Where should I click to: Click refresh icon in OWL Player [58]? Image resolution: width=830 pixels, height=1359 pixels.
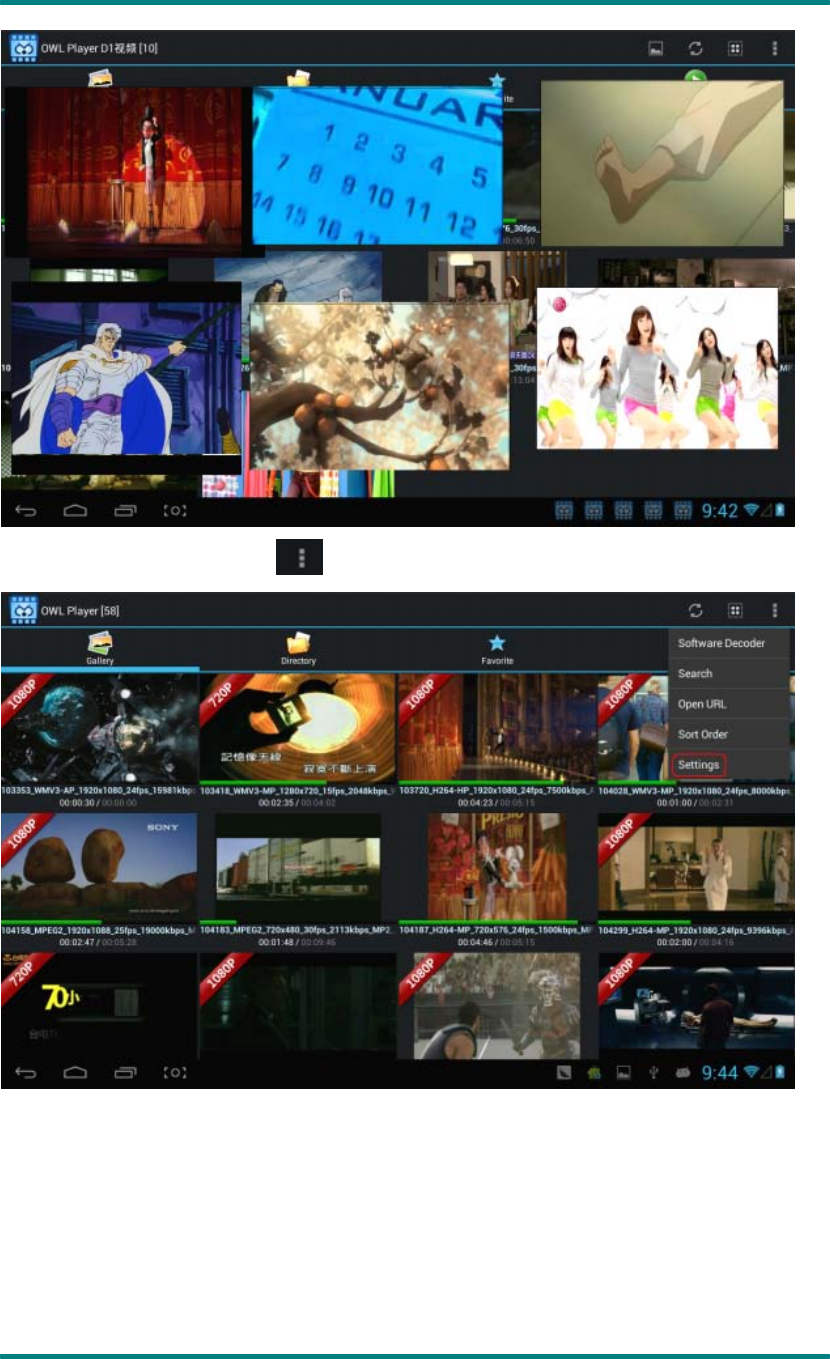point(694,609)
